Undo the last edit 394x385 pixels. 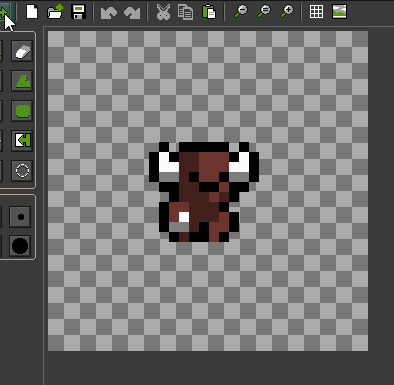109,13
